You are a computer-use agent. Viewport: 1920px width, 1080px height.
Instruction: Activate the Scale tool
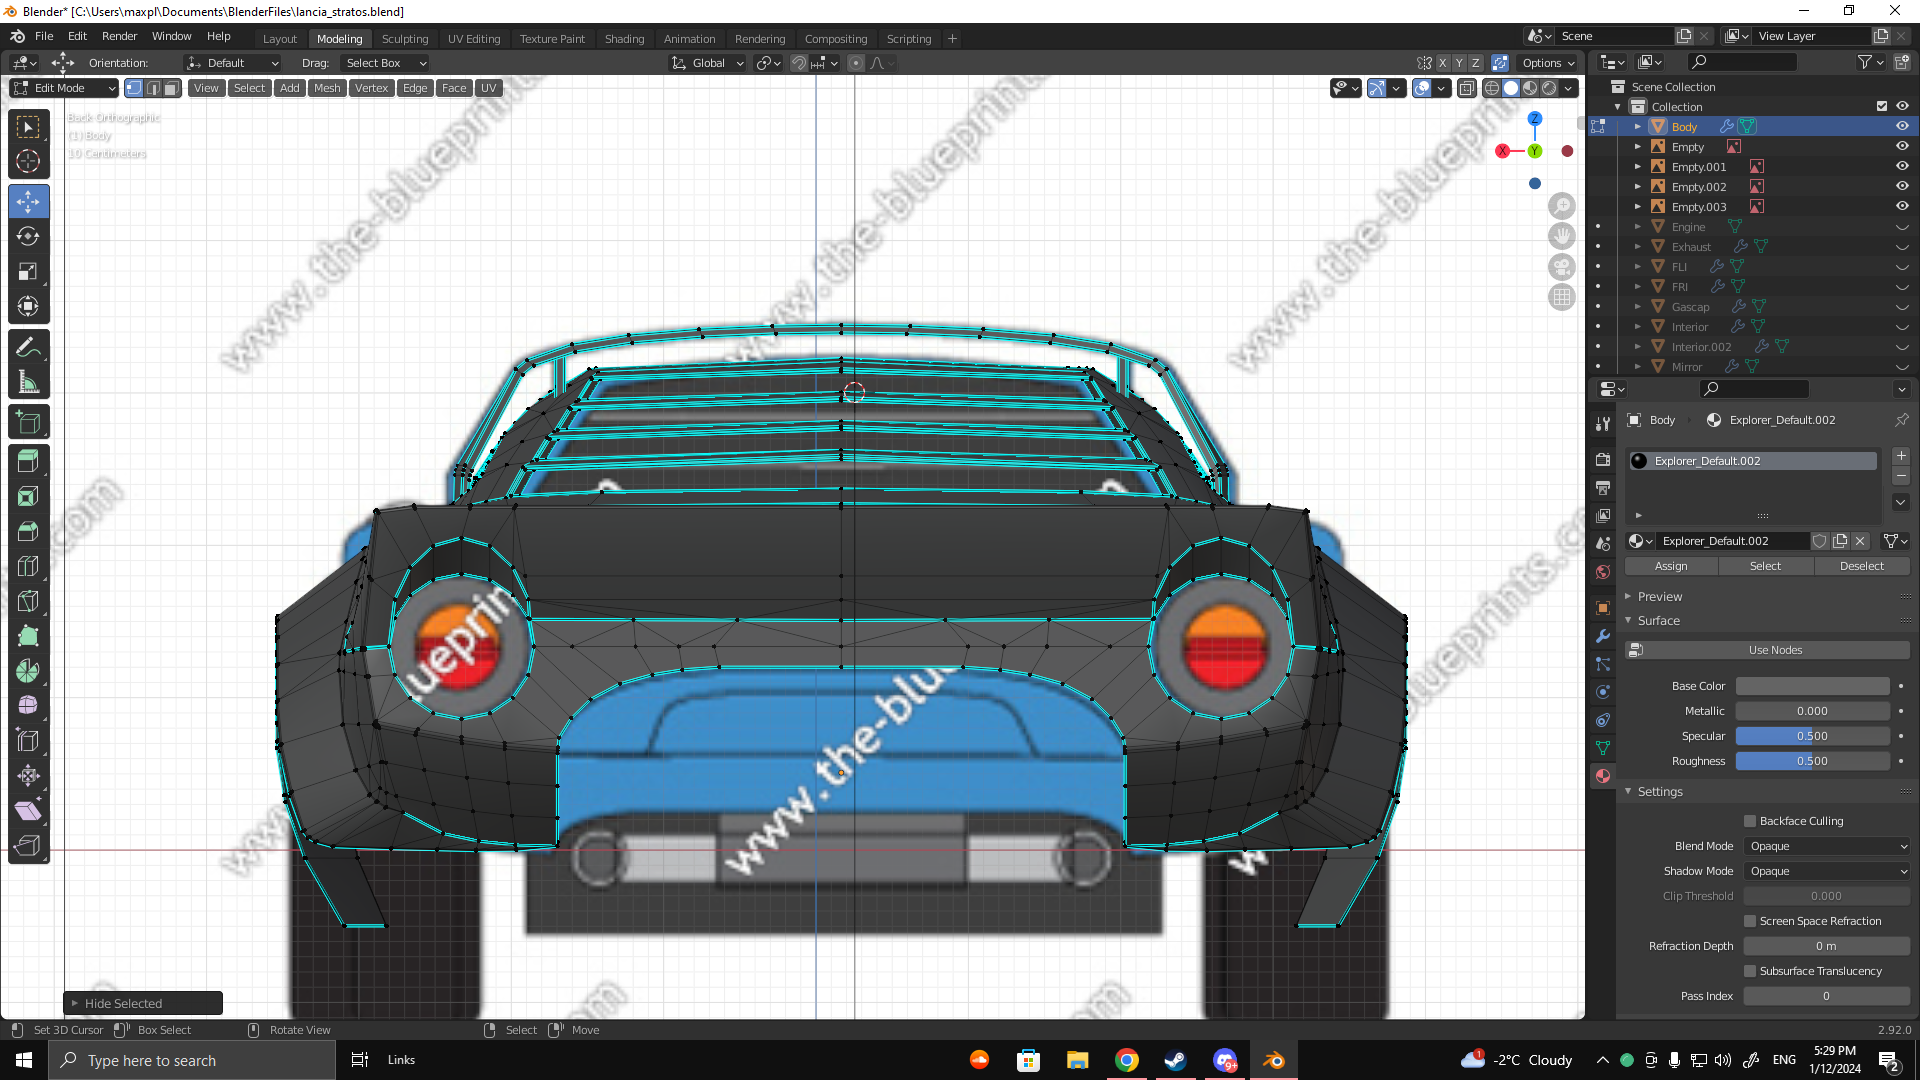(x=28, y=271)
